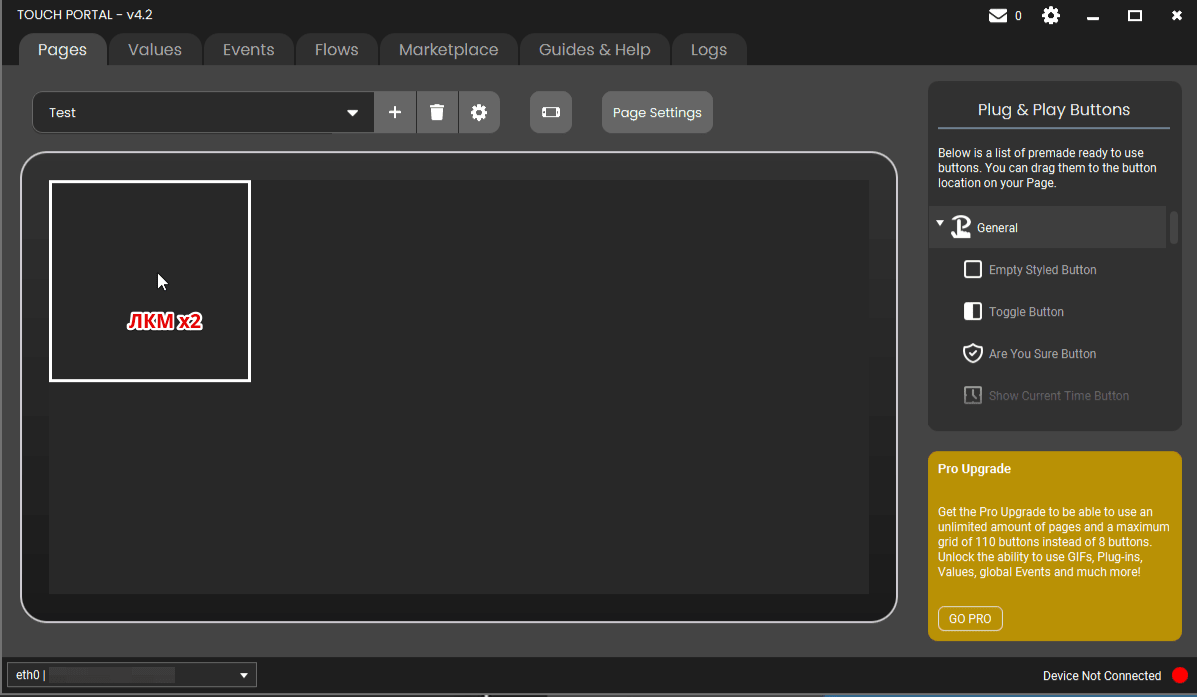Click the GO PRO button
Screen dimensions: 1197x697
970,618
